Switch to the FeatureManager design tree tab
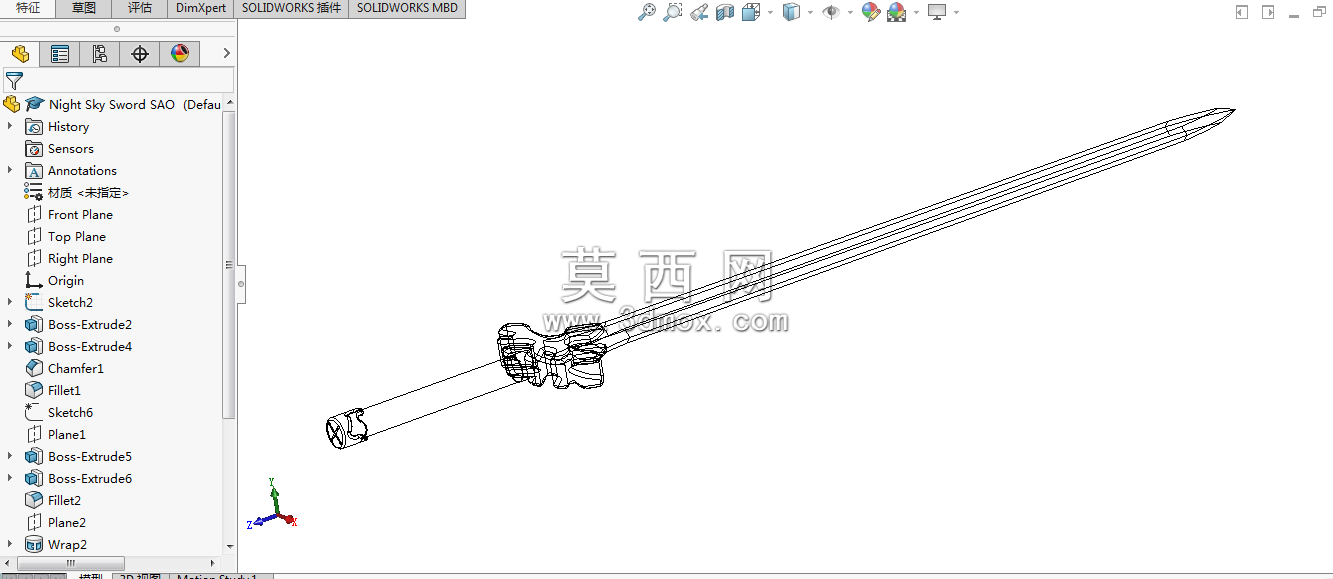 click(x=20, y=54)
